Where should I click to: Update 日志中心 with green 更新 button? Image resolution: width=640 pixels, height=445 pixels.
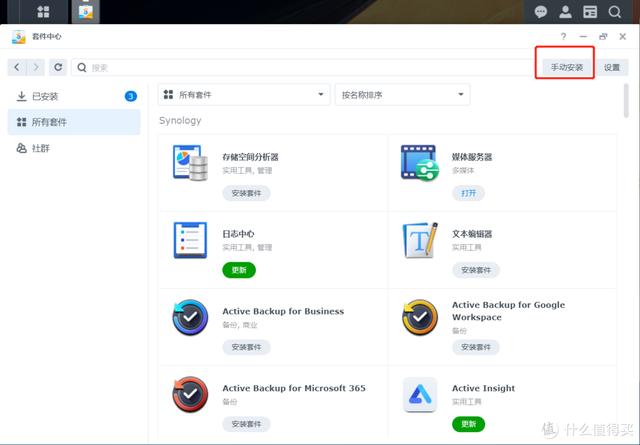[x=239, y=270]
